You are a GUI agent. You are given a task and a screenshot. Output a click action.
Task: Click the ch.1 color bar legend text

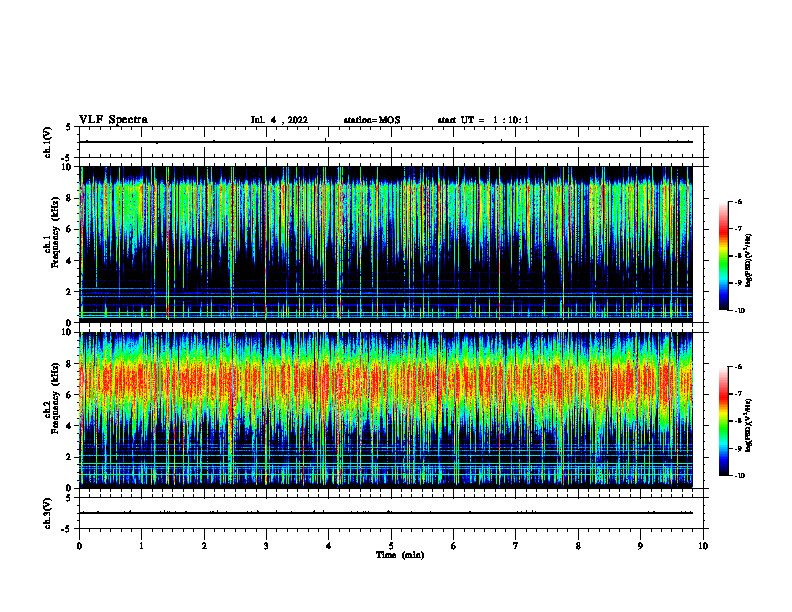[x=748, y=261]
